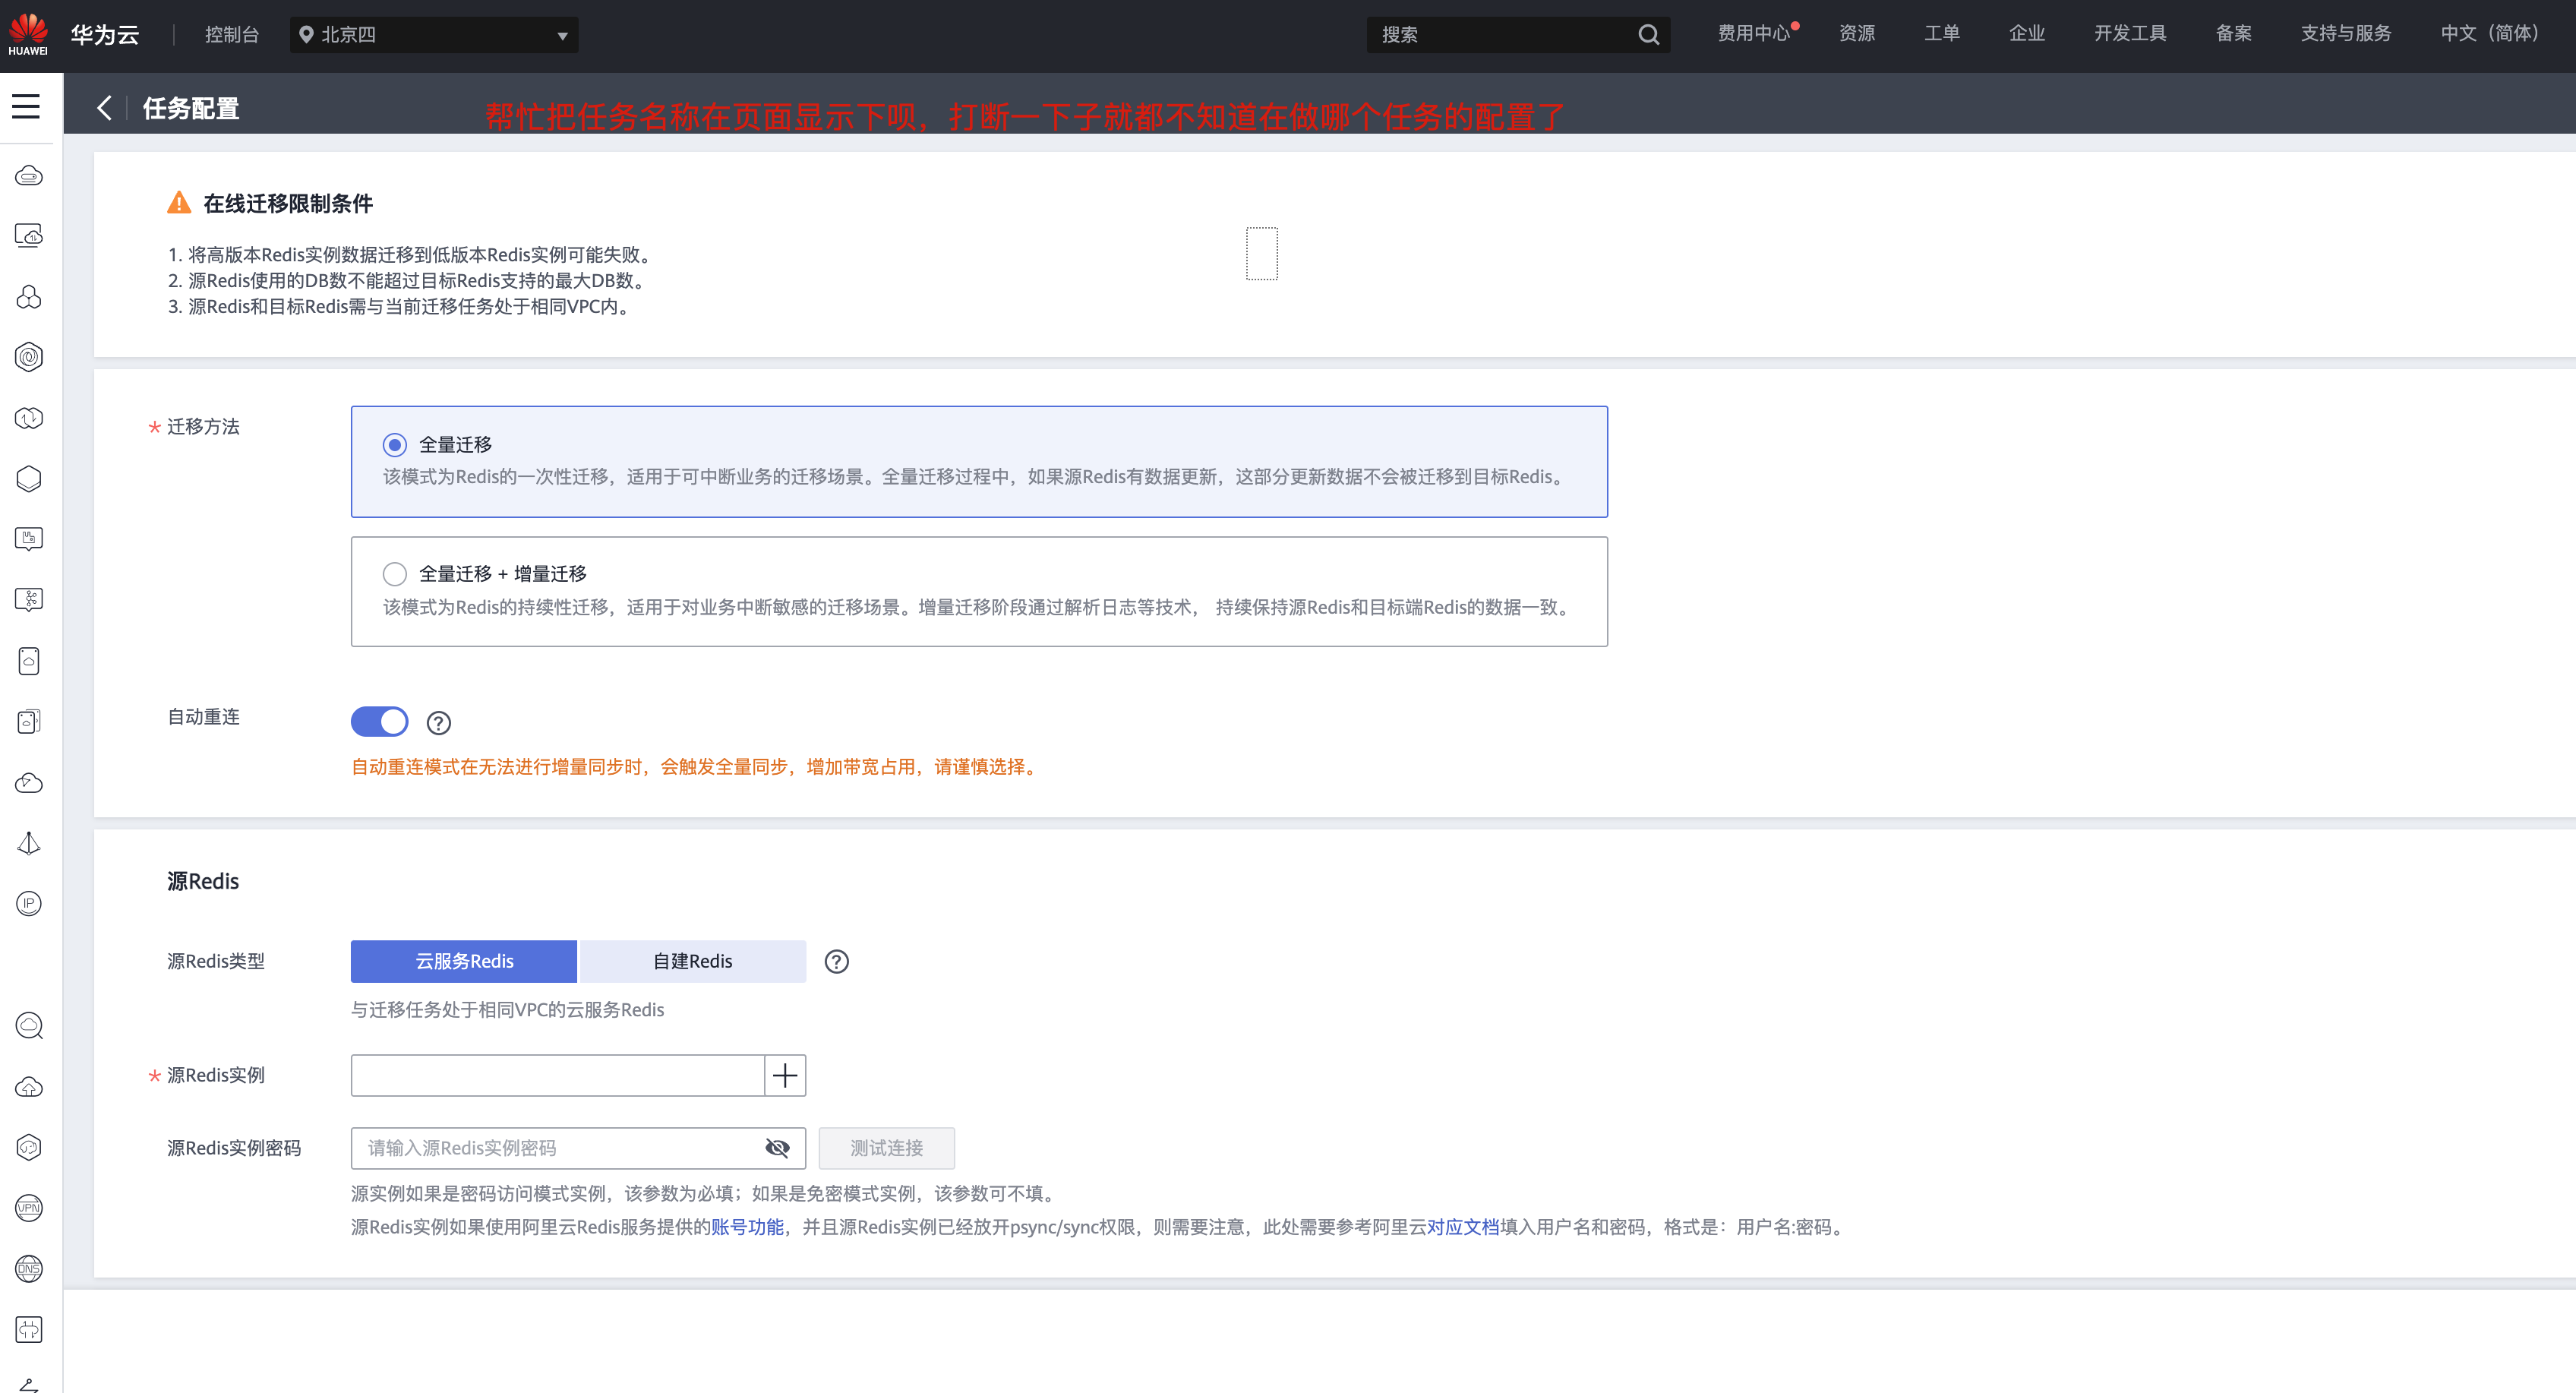Open the 支持与服务 menu
This screenshot has height=1393, width=2576.
coord(2346,34)
